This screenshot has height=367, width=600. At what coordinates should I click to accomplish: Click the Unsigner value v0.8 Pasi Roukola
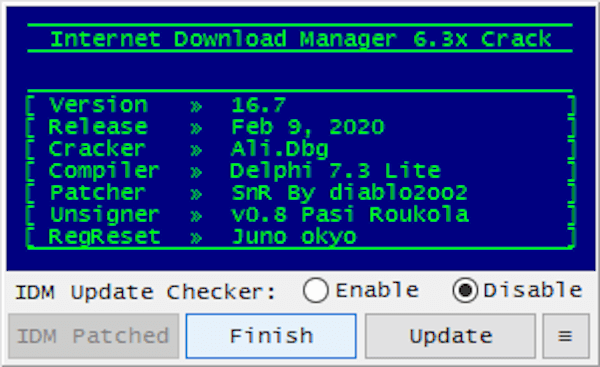350,214
